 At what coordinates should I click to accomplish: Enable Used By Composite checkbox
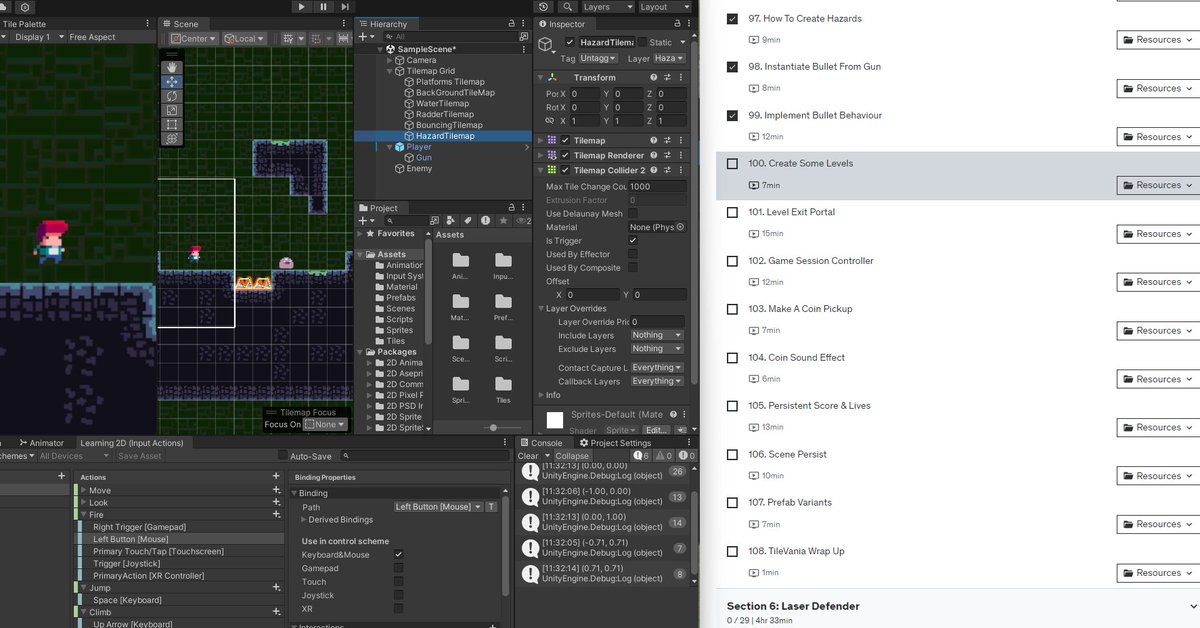(x=633, y=268)
